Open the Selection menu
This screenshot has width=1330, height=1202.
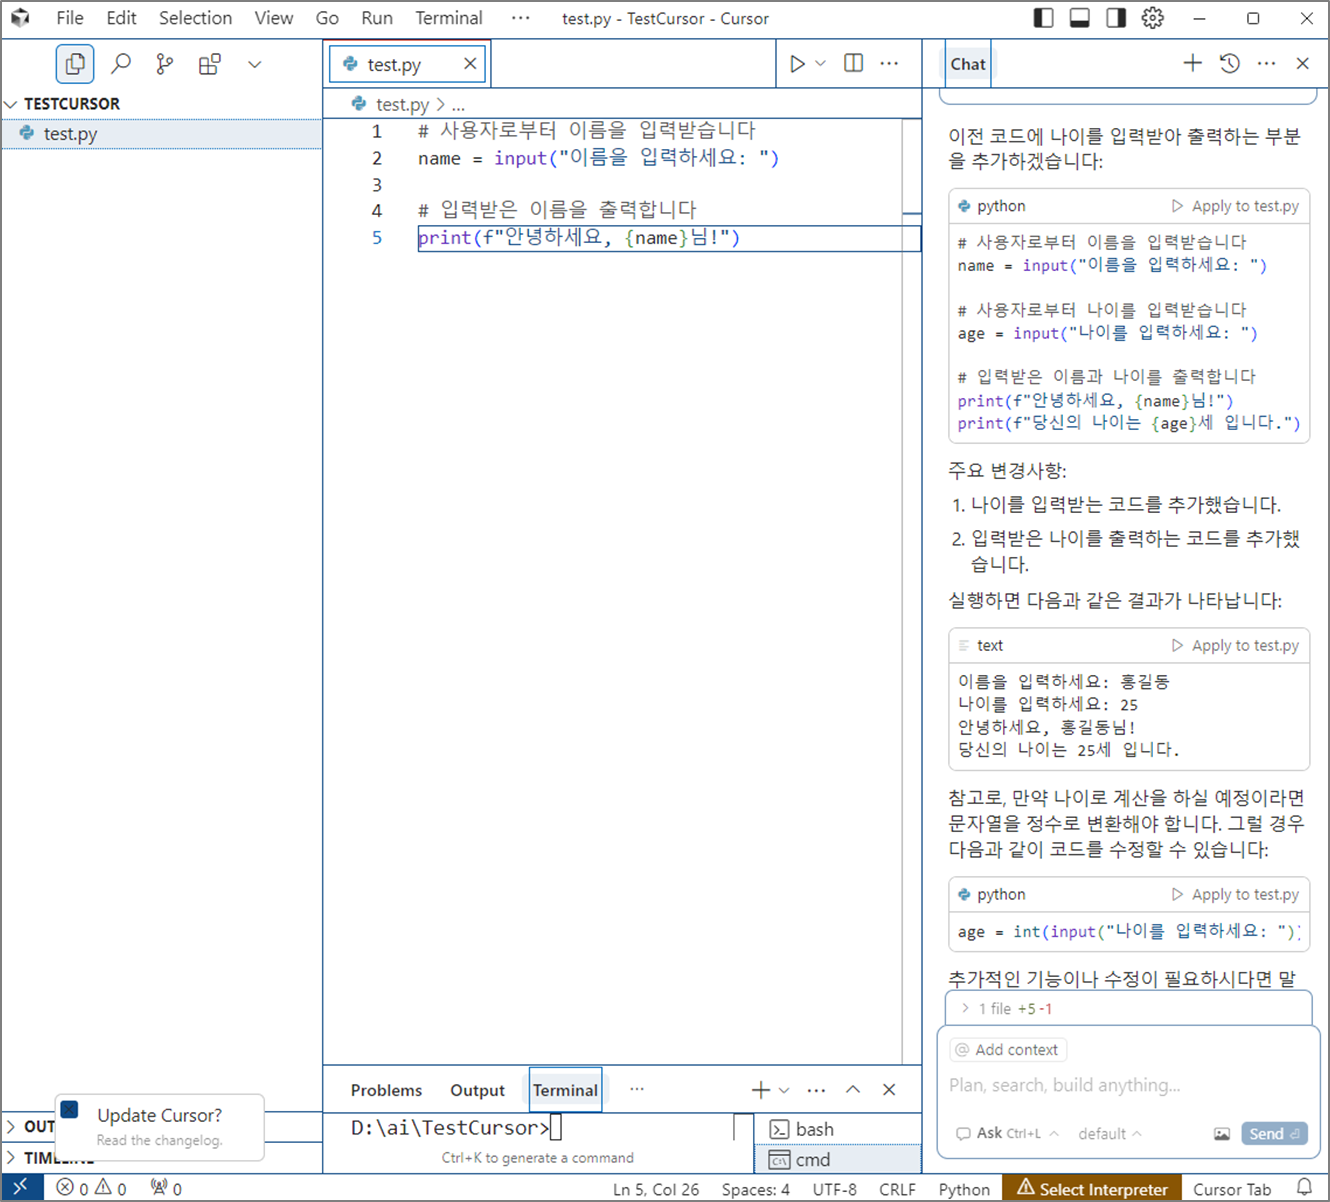195,18
